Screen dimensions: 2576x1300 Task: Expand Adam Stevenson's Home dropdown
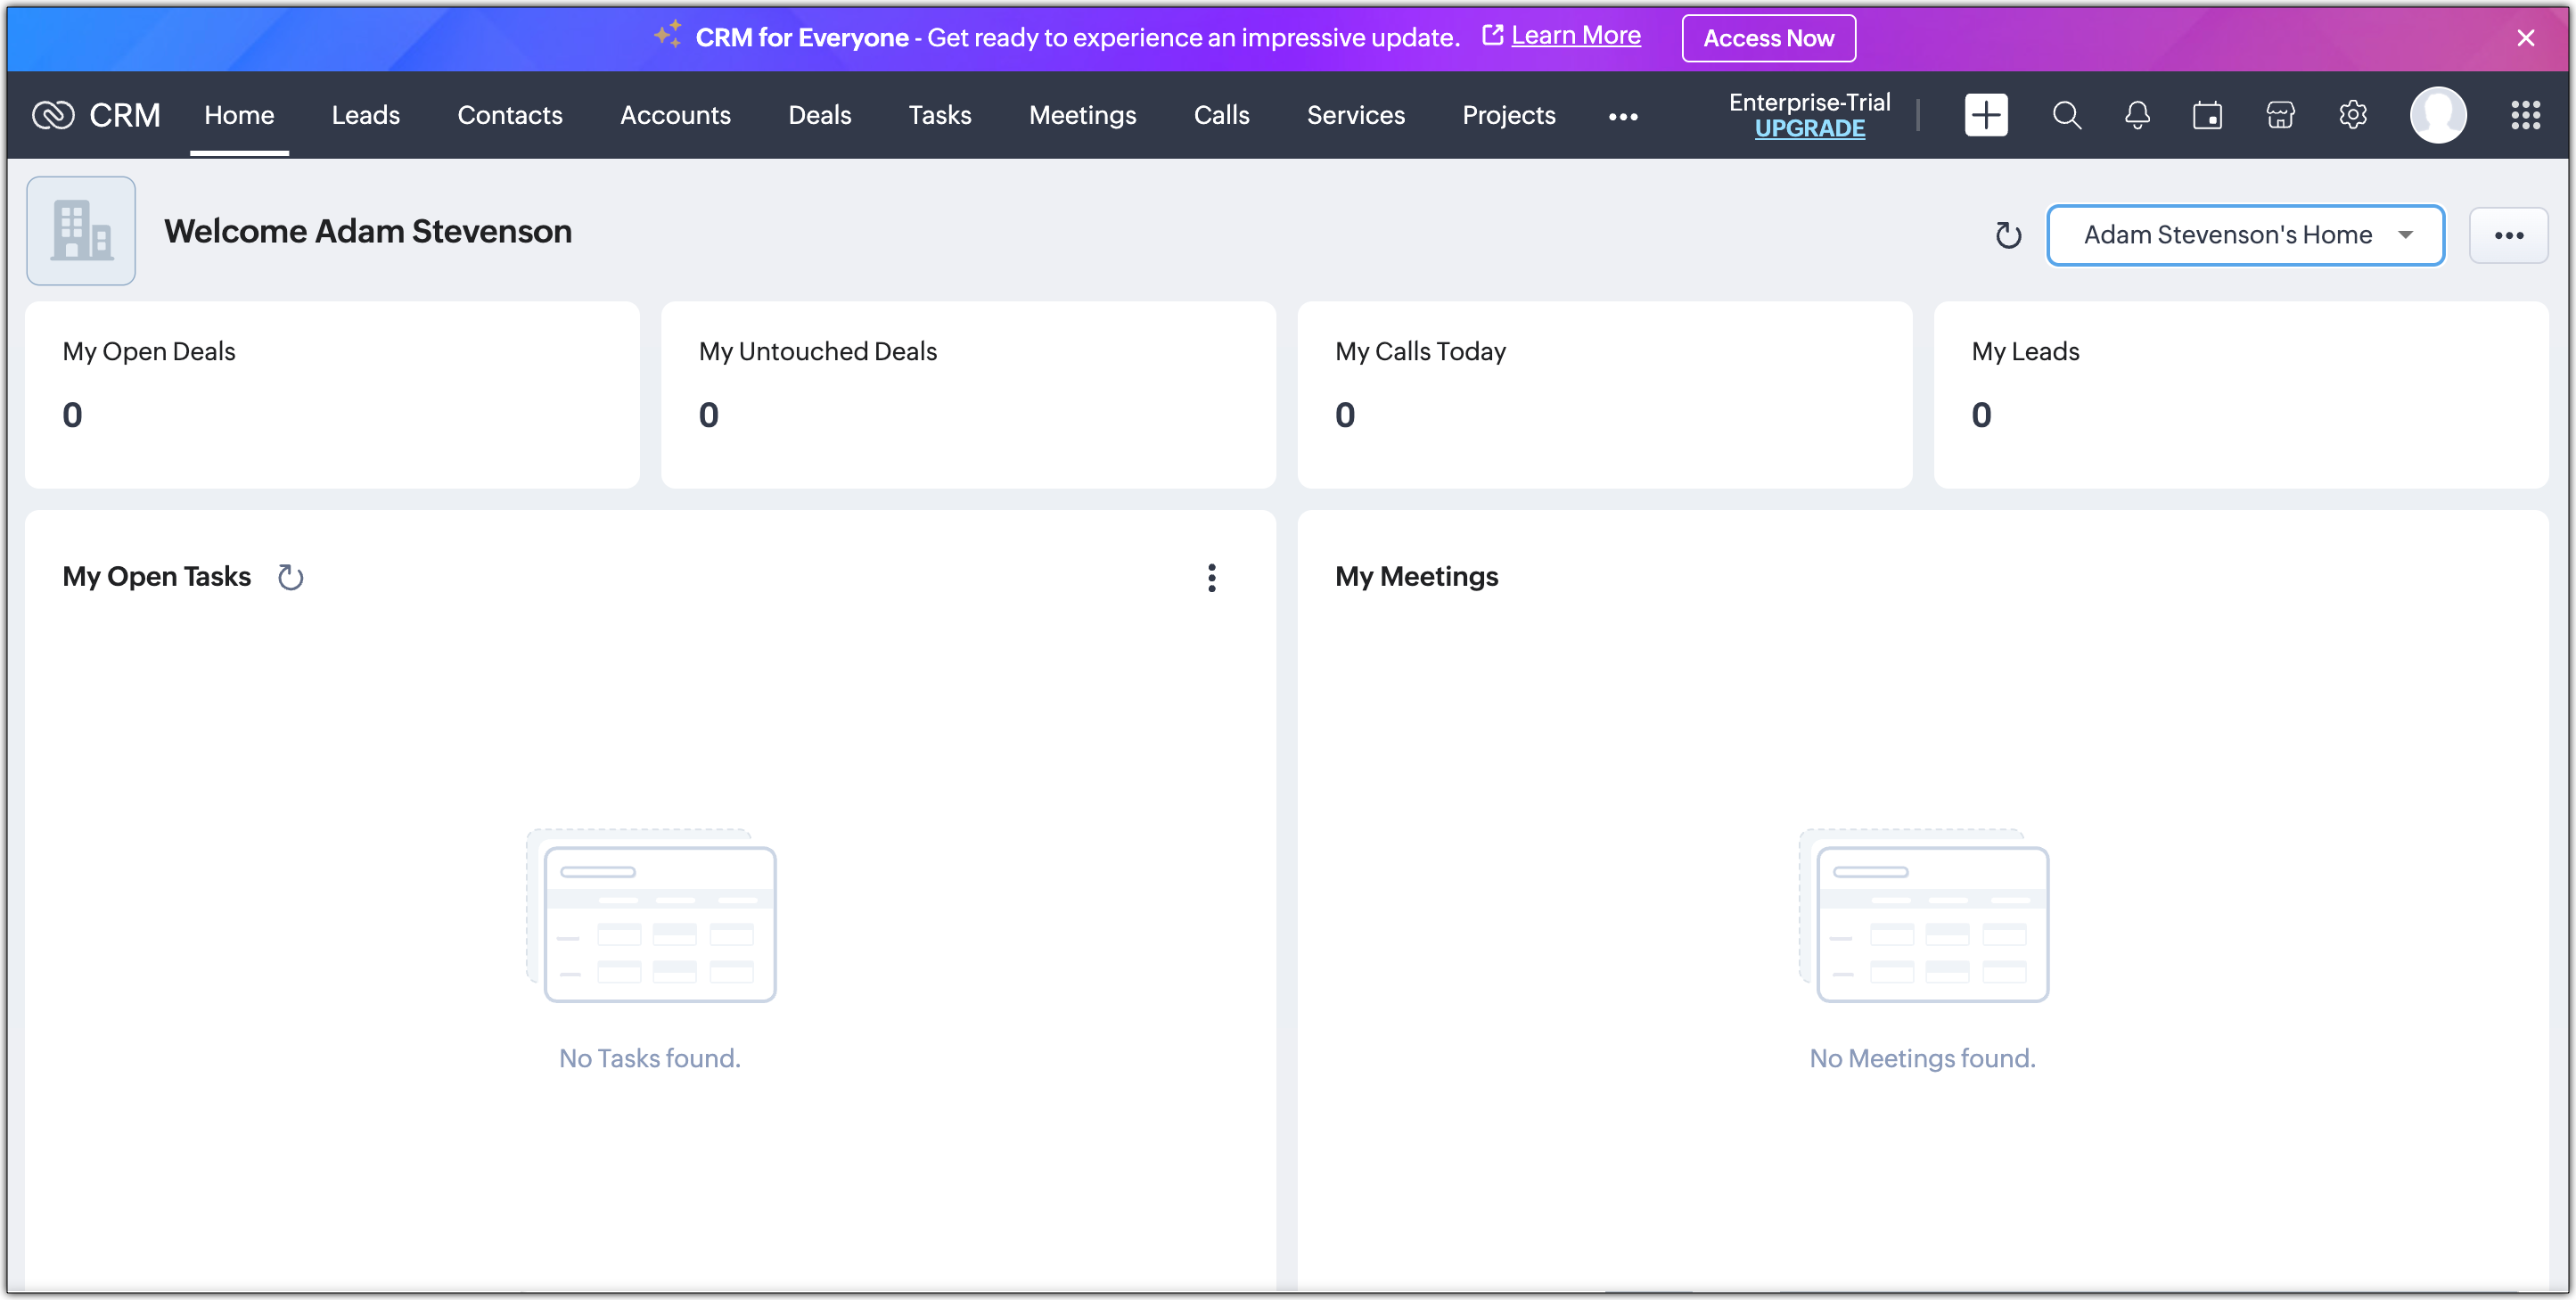coord(2245,235)
